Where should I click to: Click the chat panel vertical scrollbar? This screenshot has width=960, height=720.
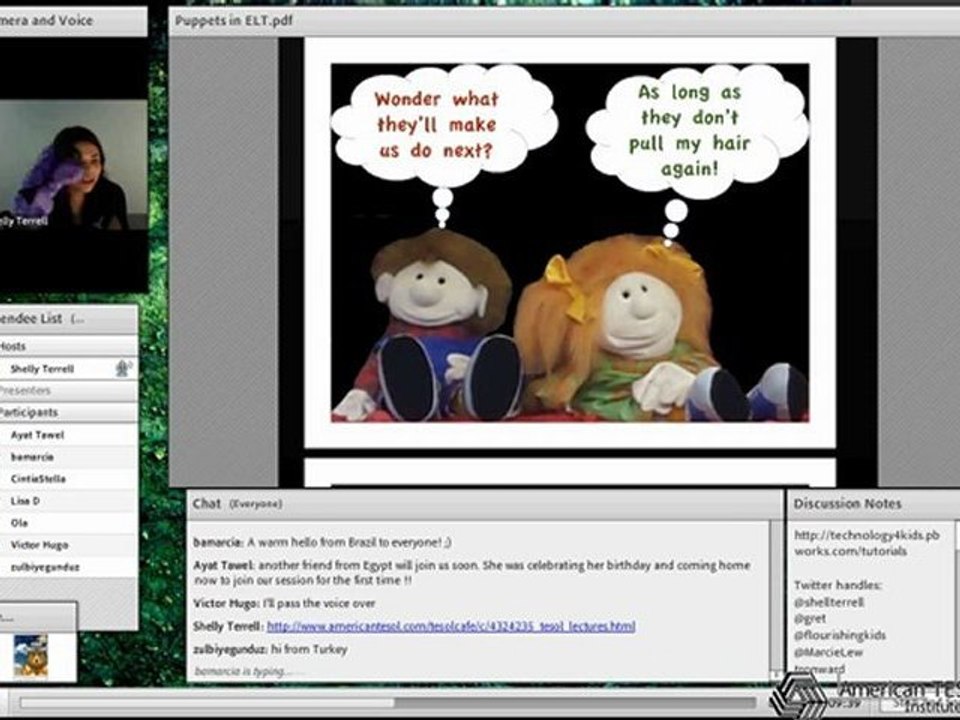coord(776,600)
